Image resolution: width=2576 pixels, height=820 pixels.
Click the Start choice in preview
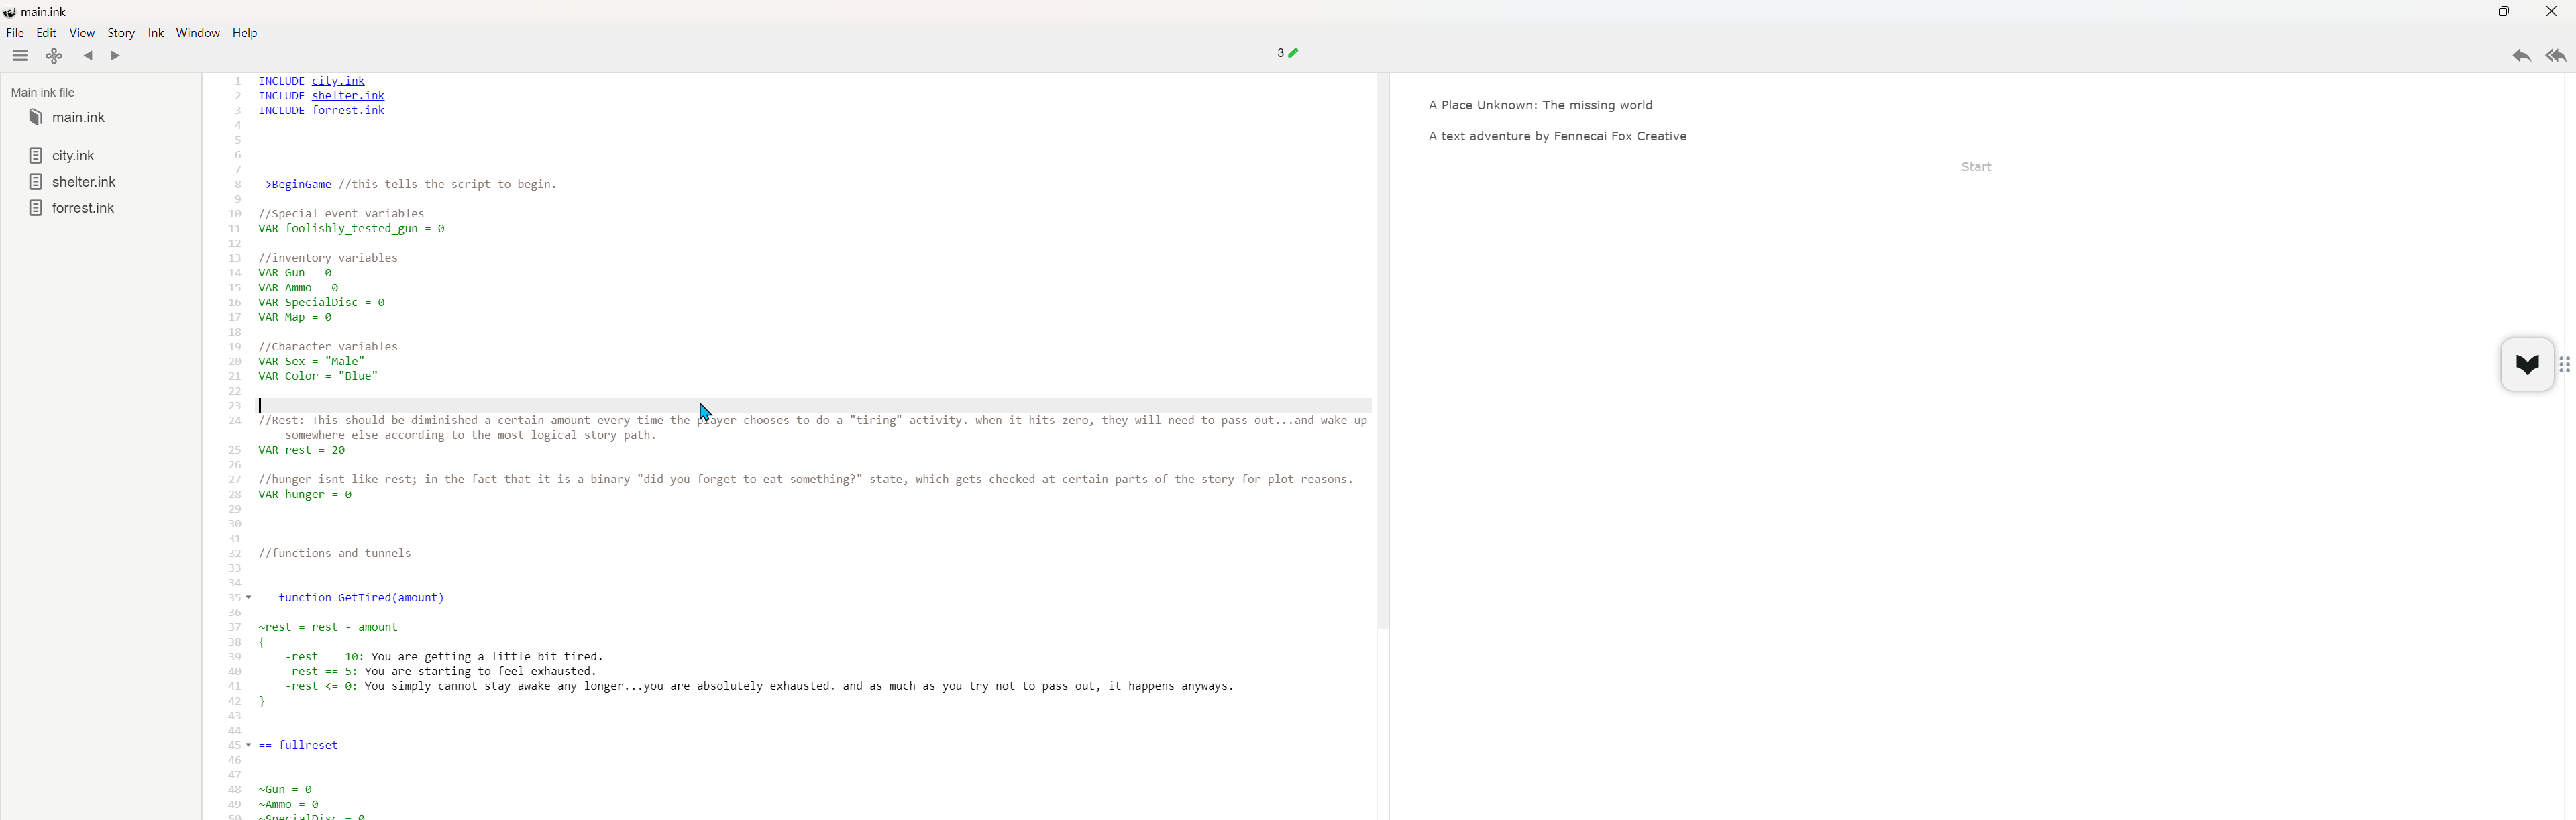1975,168
